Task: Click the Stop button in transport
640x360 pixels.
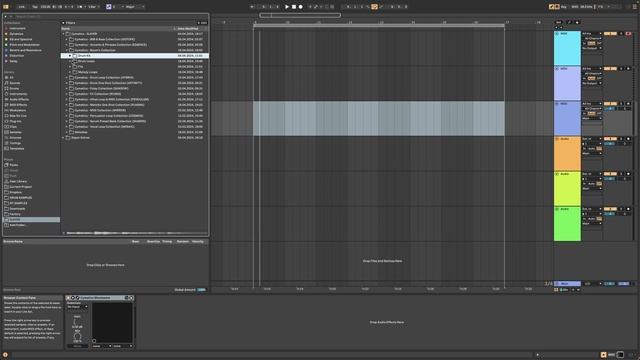Action: (293, 7)
